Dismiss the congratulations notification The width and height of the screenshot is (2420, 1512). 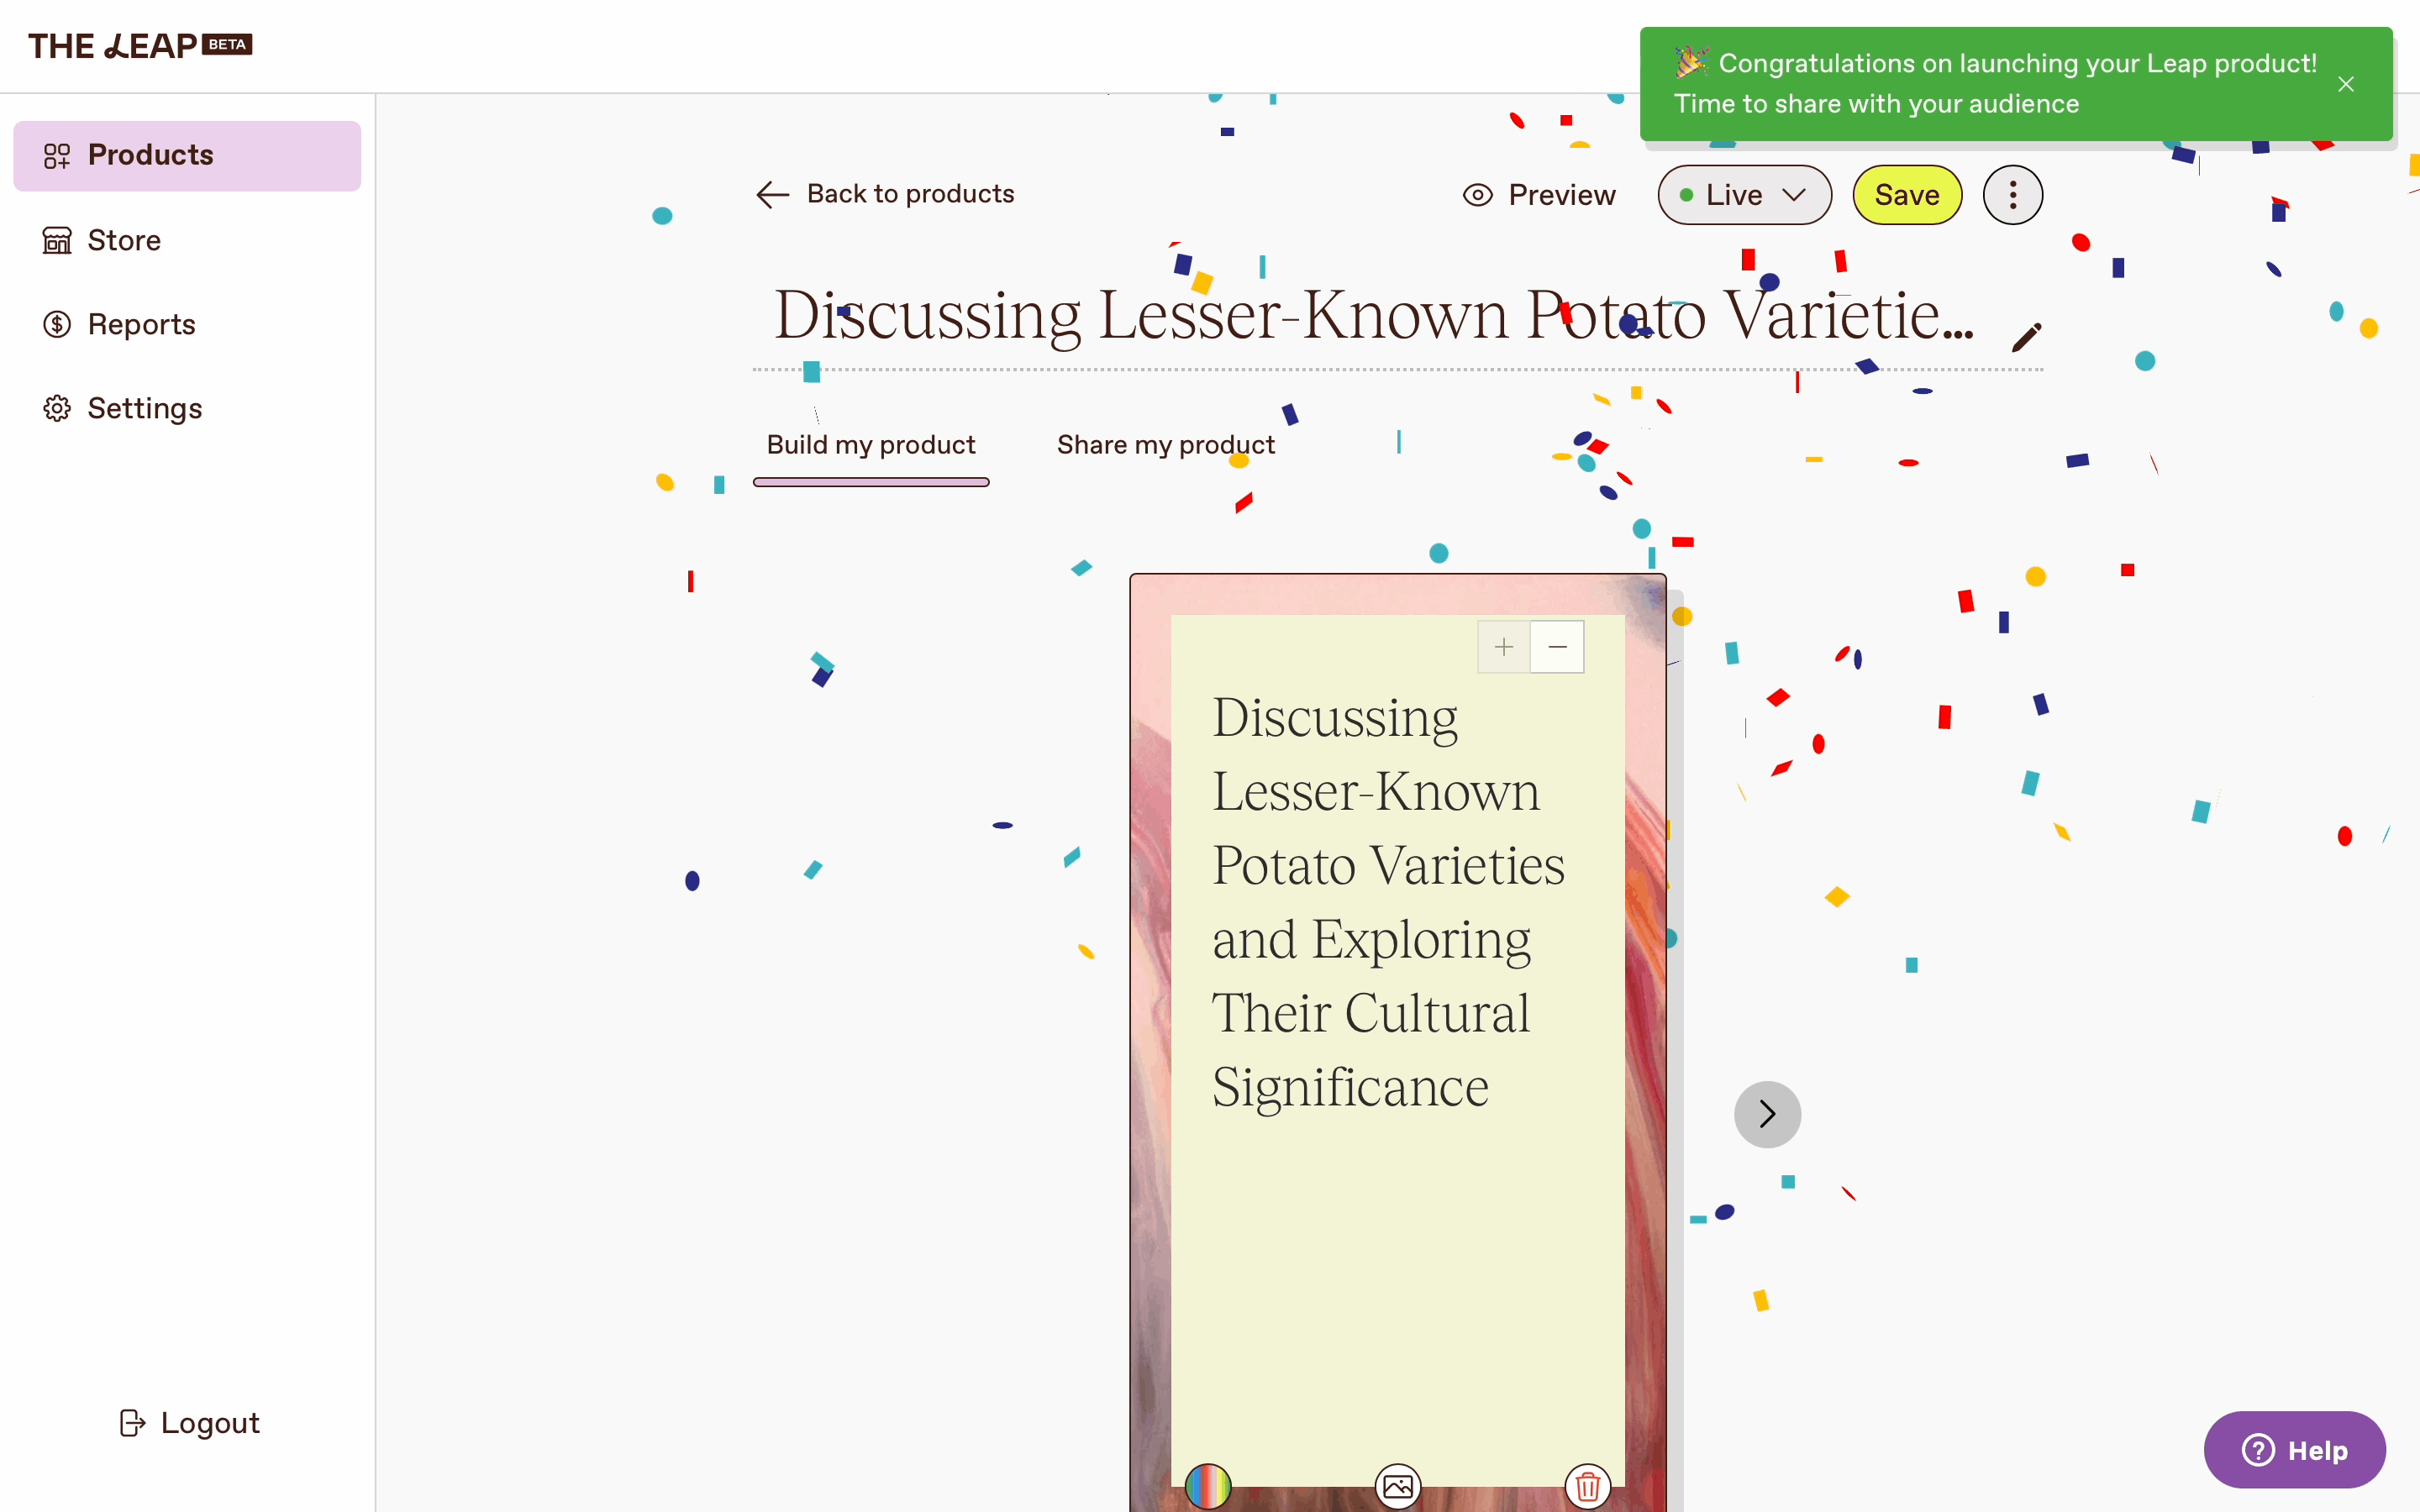click(2346, 84)
